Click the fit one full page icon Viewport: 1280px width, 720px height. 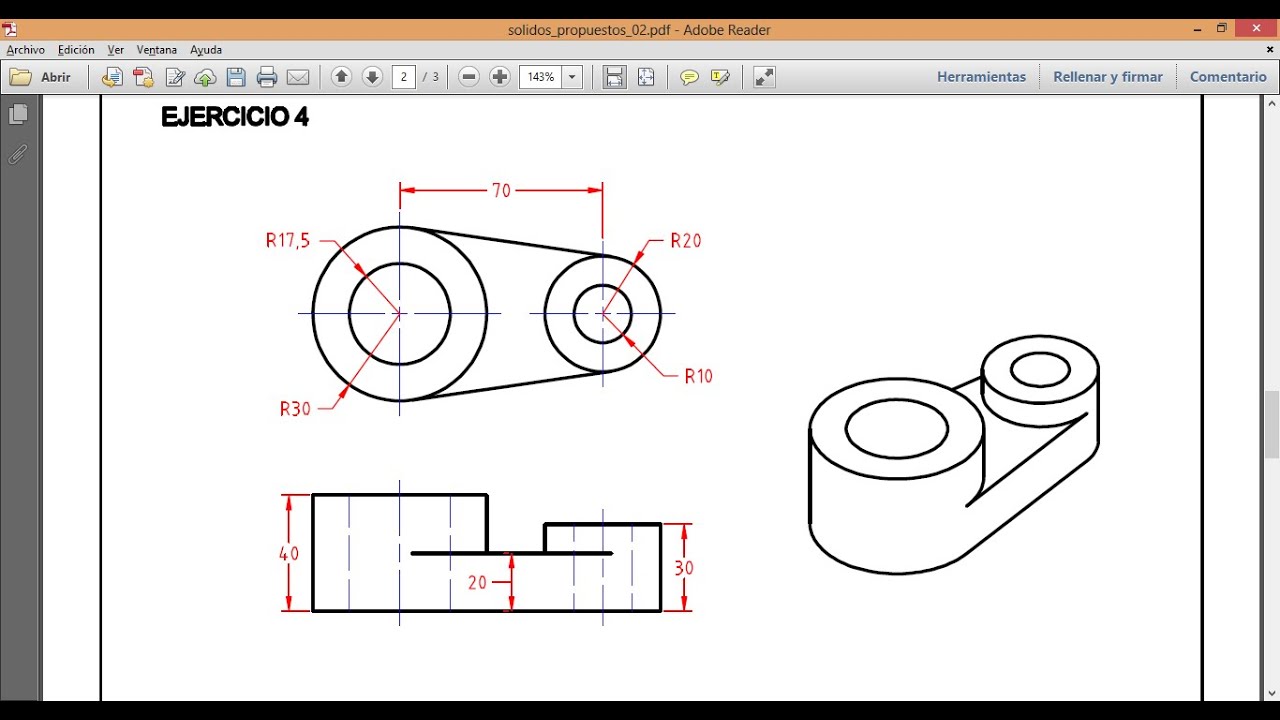coord(646,77)
